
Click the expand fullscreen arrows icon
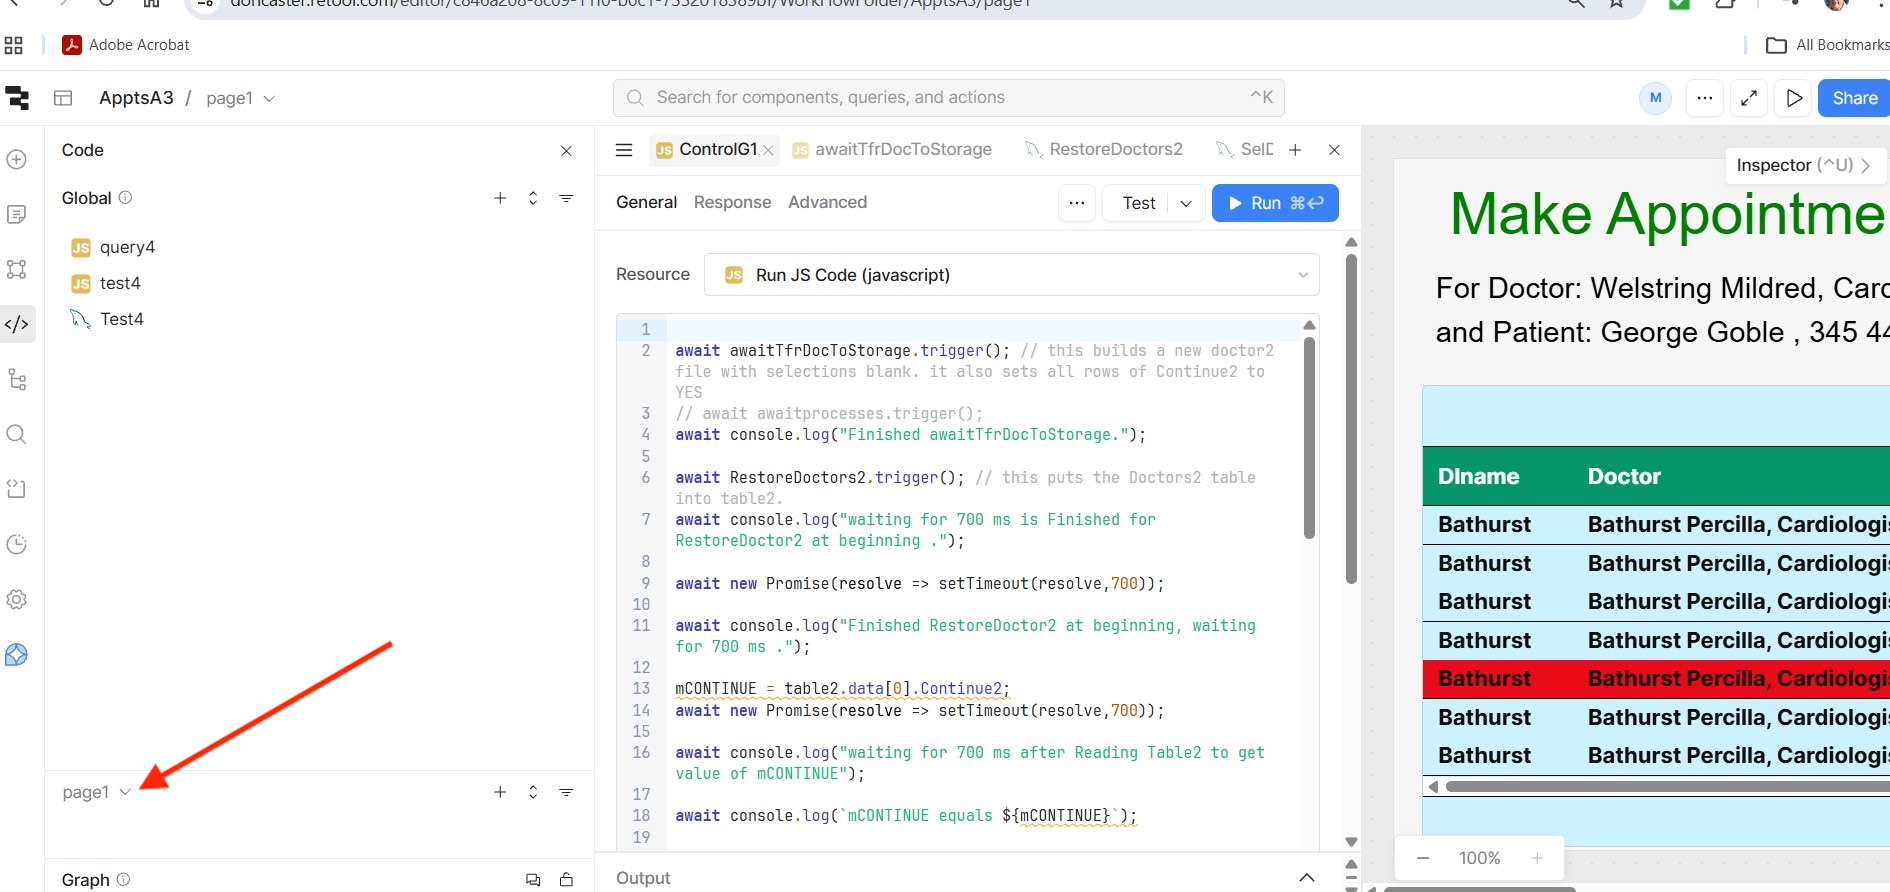[x=1749, y=98]
